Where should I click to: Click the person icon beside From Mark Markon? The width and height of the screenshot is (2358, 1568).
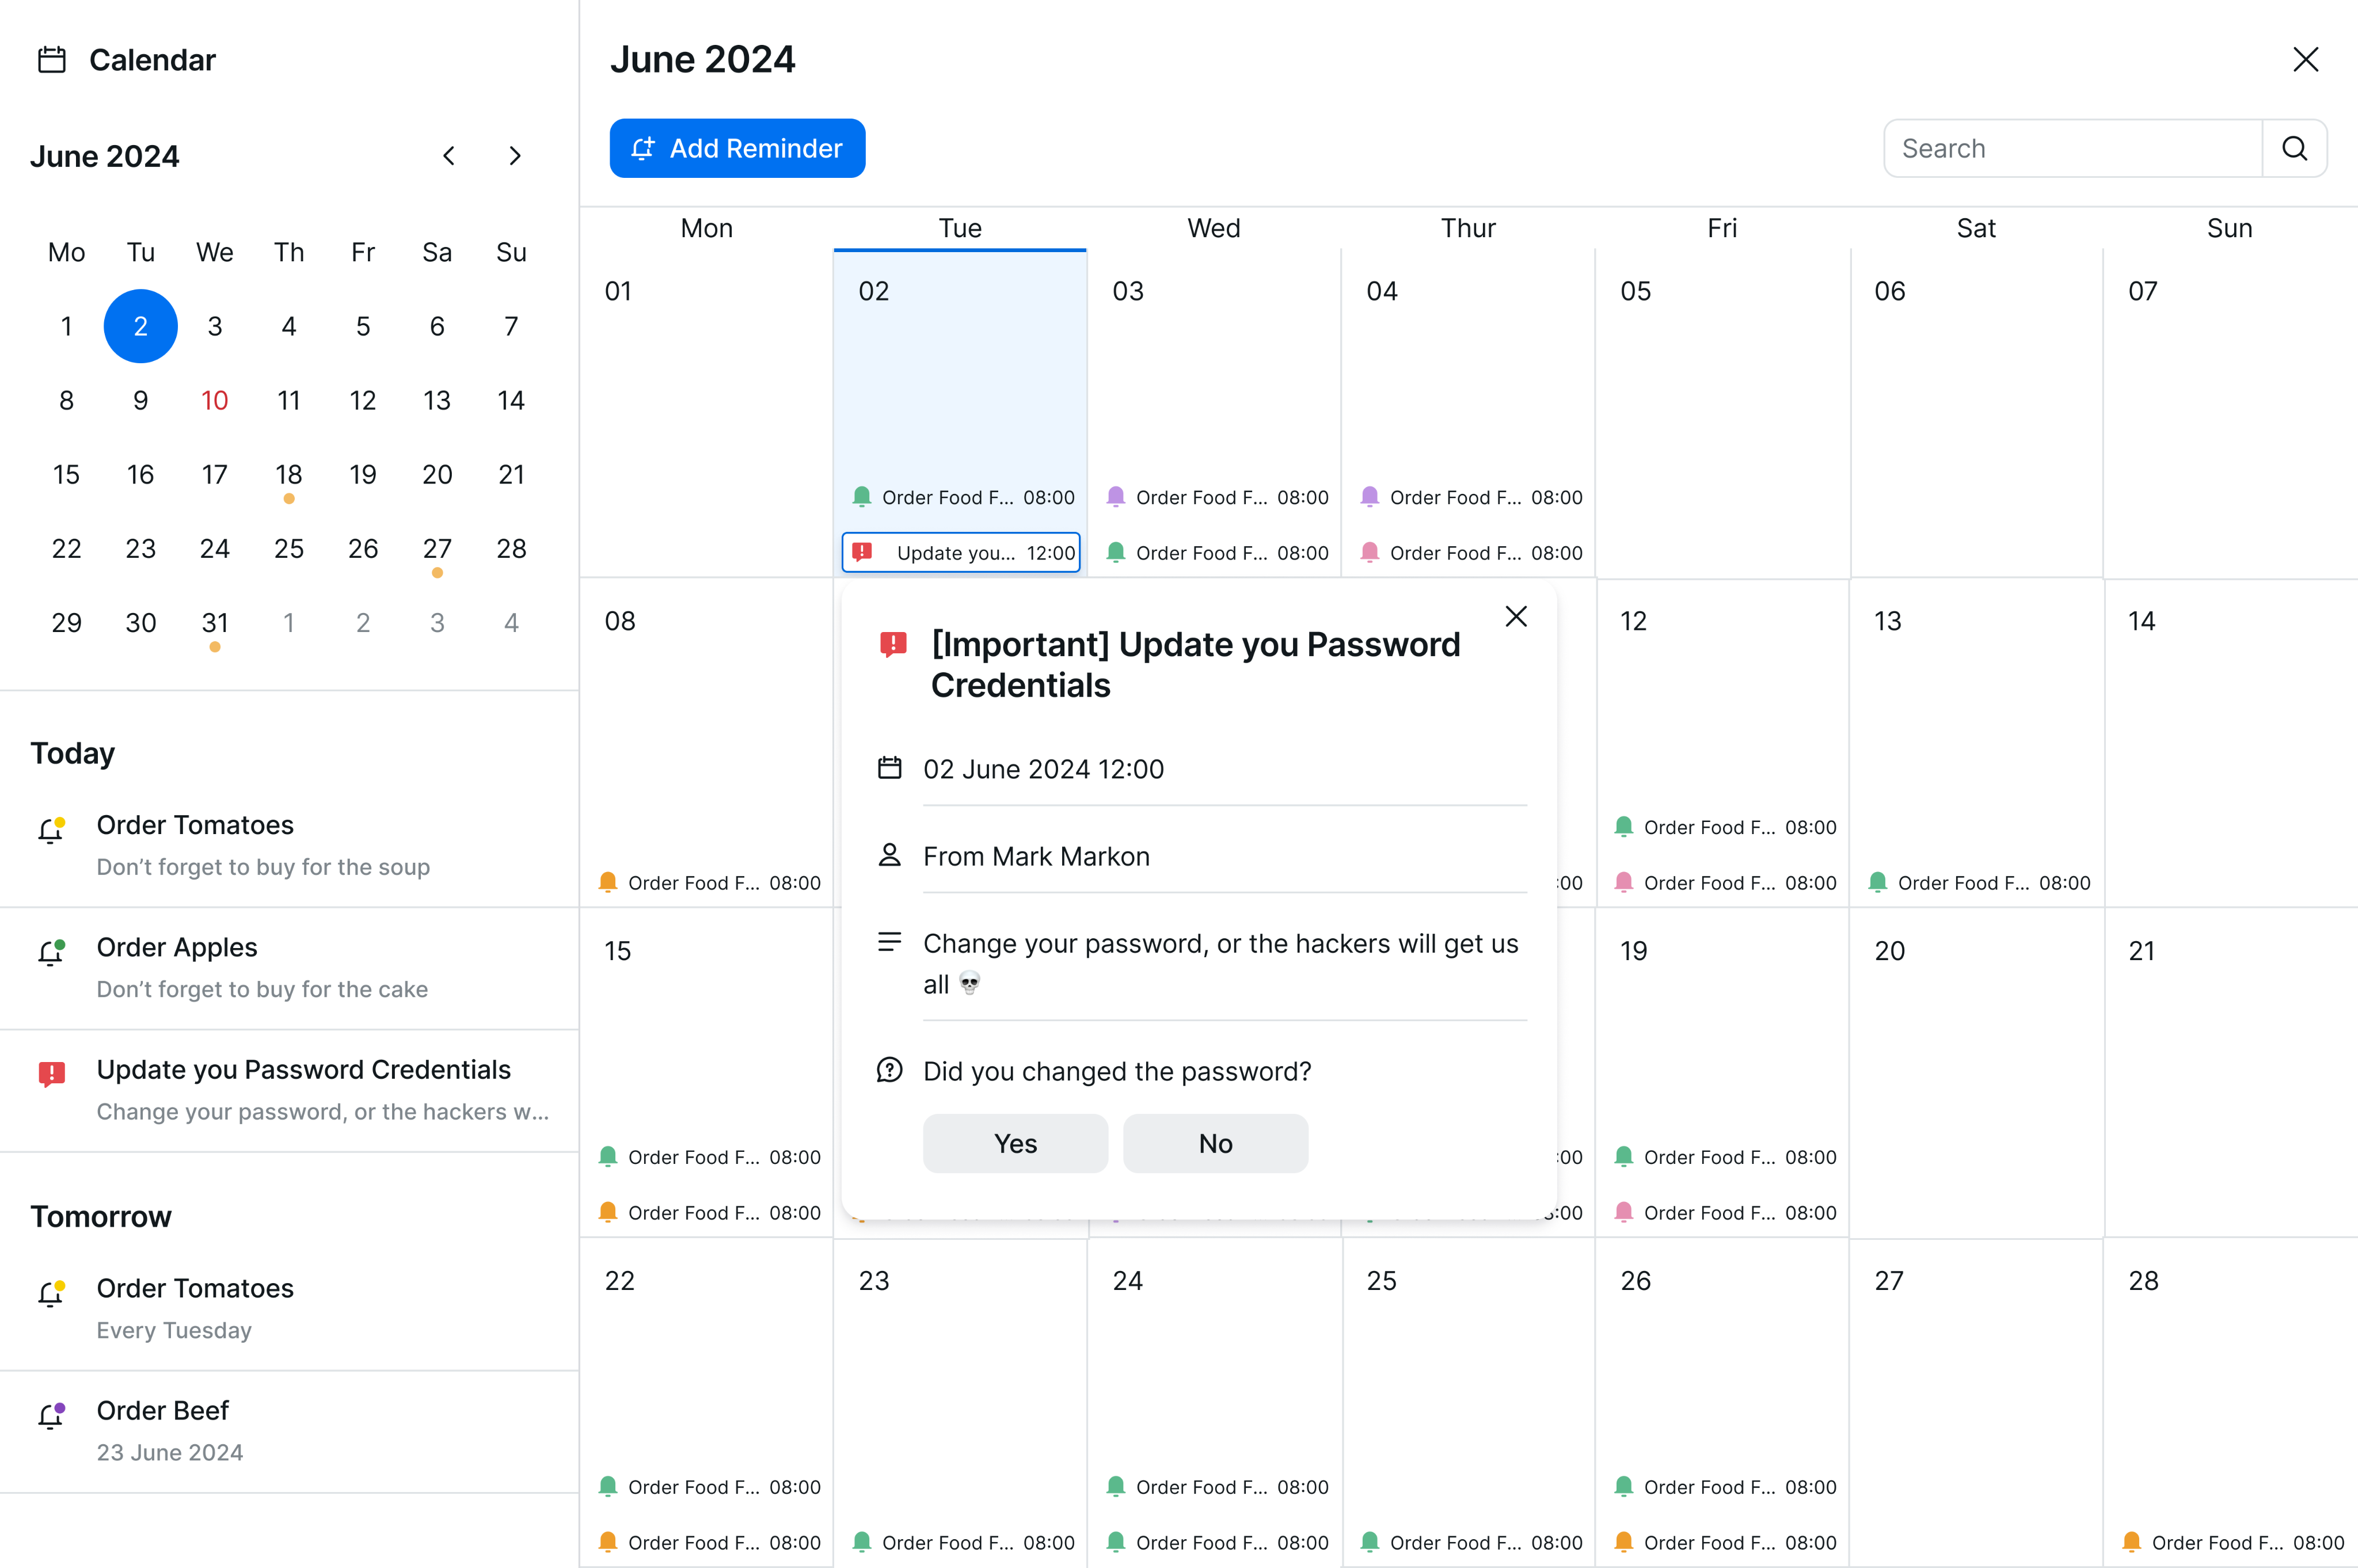pos(889,856)
